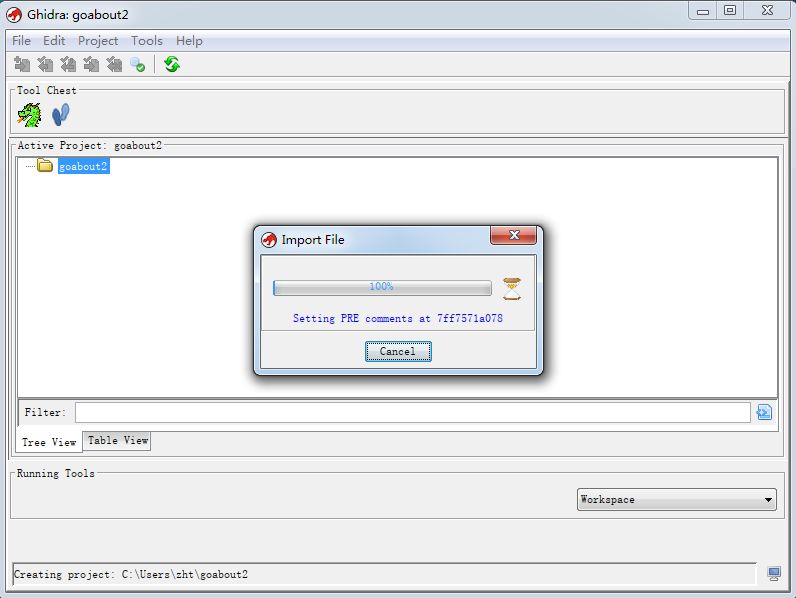Click the 'Active Project: goabout2' label
This screenshot has width=796, height=598.
click(90, 145)
